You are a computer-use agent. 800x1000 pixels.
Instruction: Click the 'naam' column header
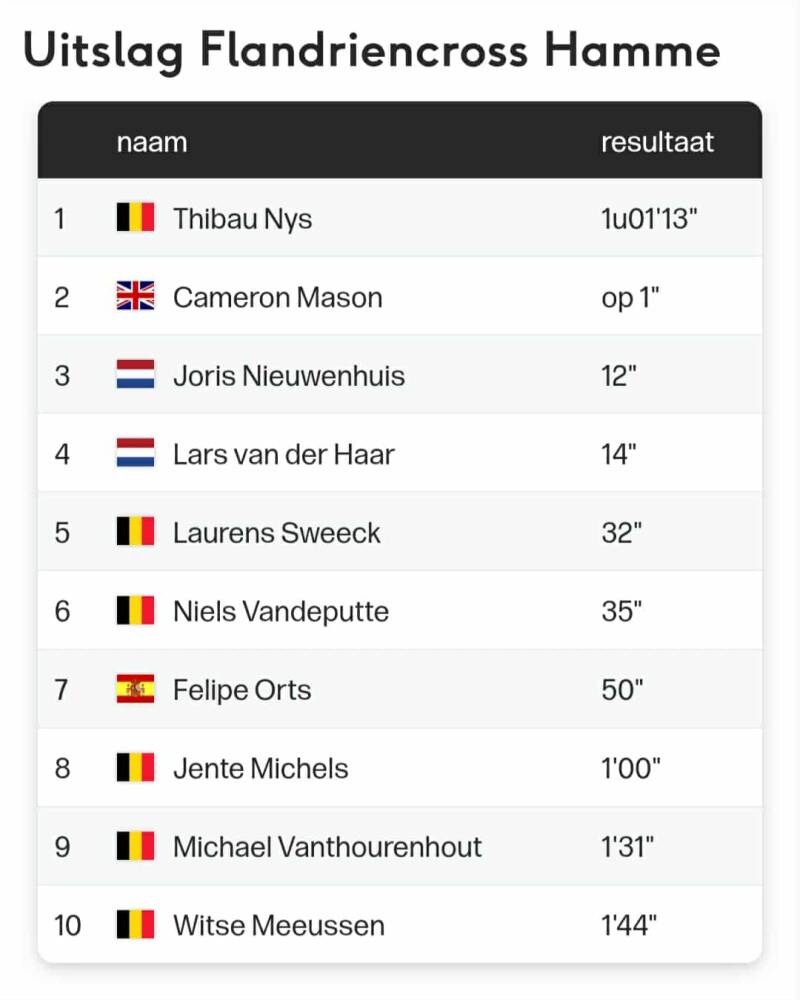coord(151,142)
